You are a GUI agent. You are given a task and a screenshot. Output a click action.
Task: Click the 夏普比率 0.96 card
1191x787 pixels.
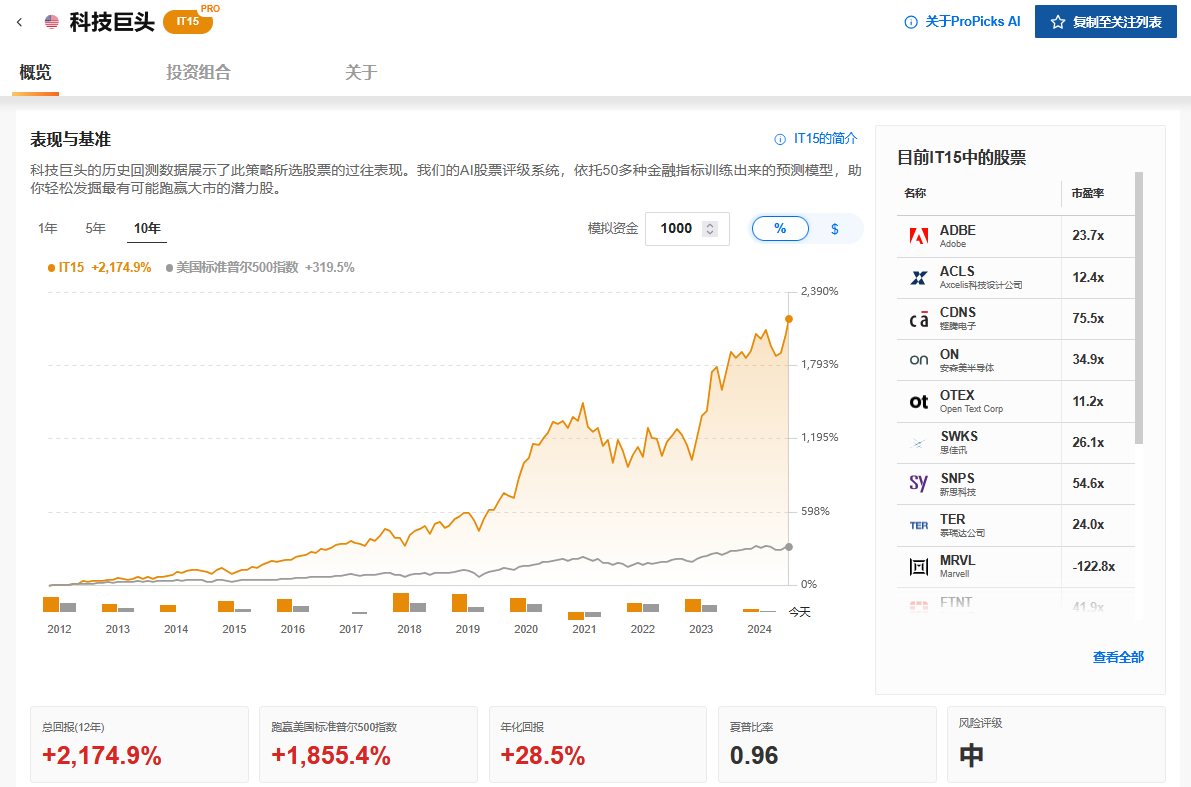click(x=827, y=744)
